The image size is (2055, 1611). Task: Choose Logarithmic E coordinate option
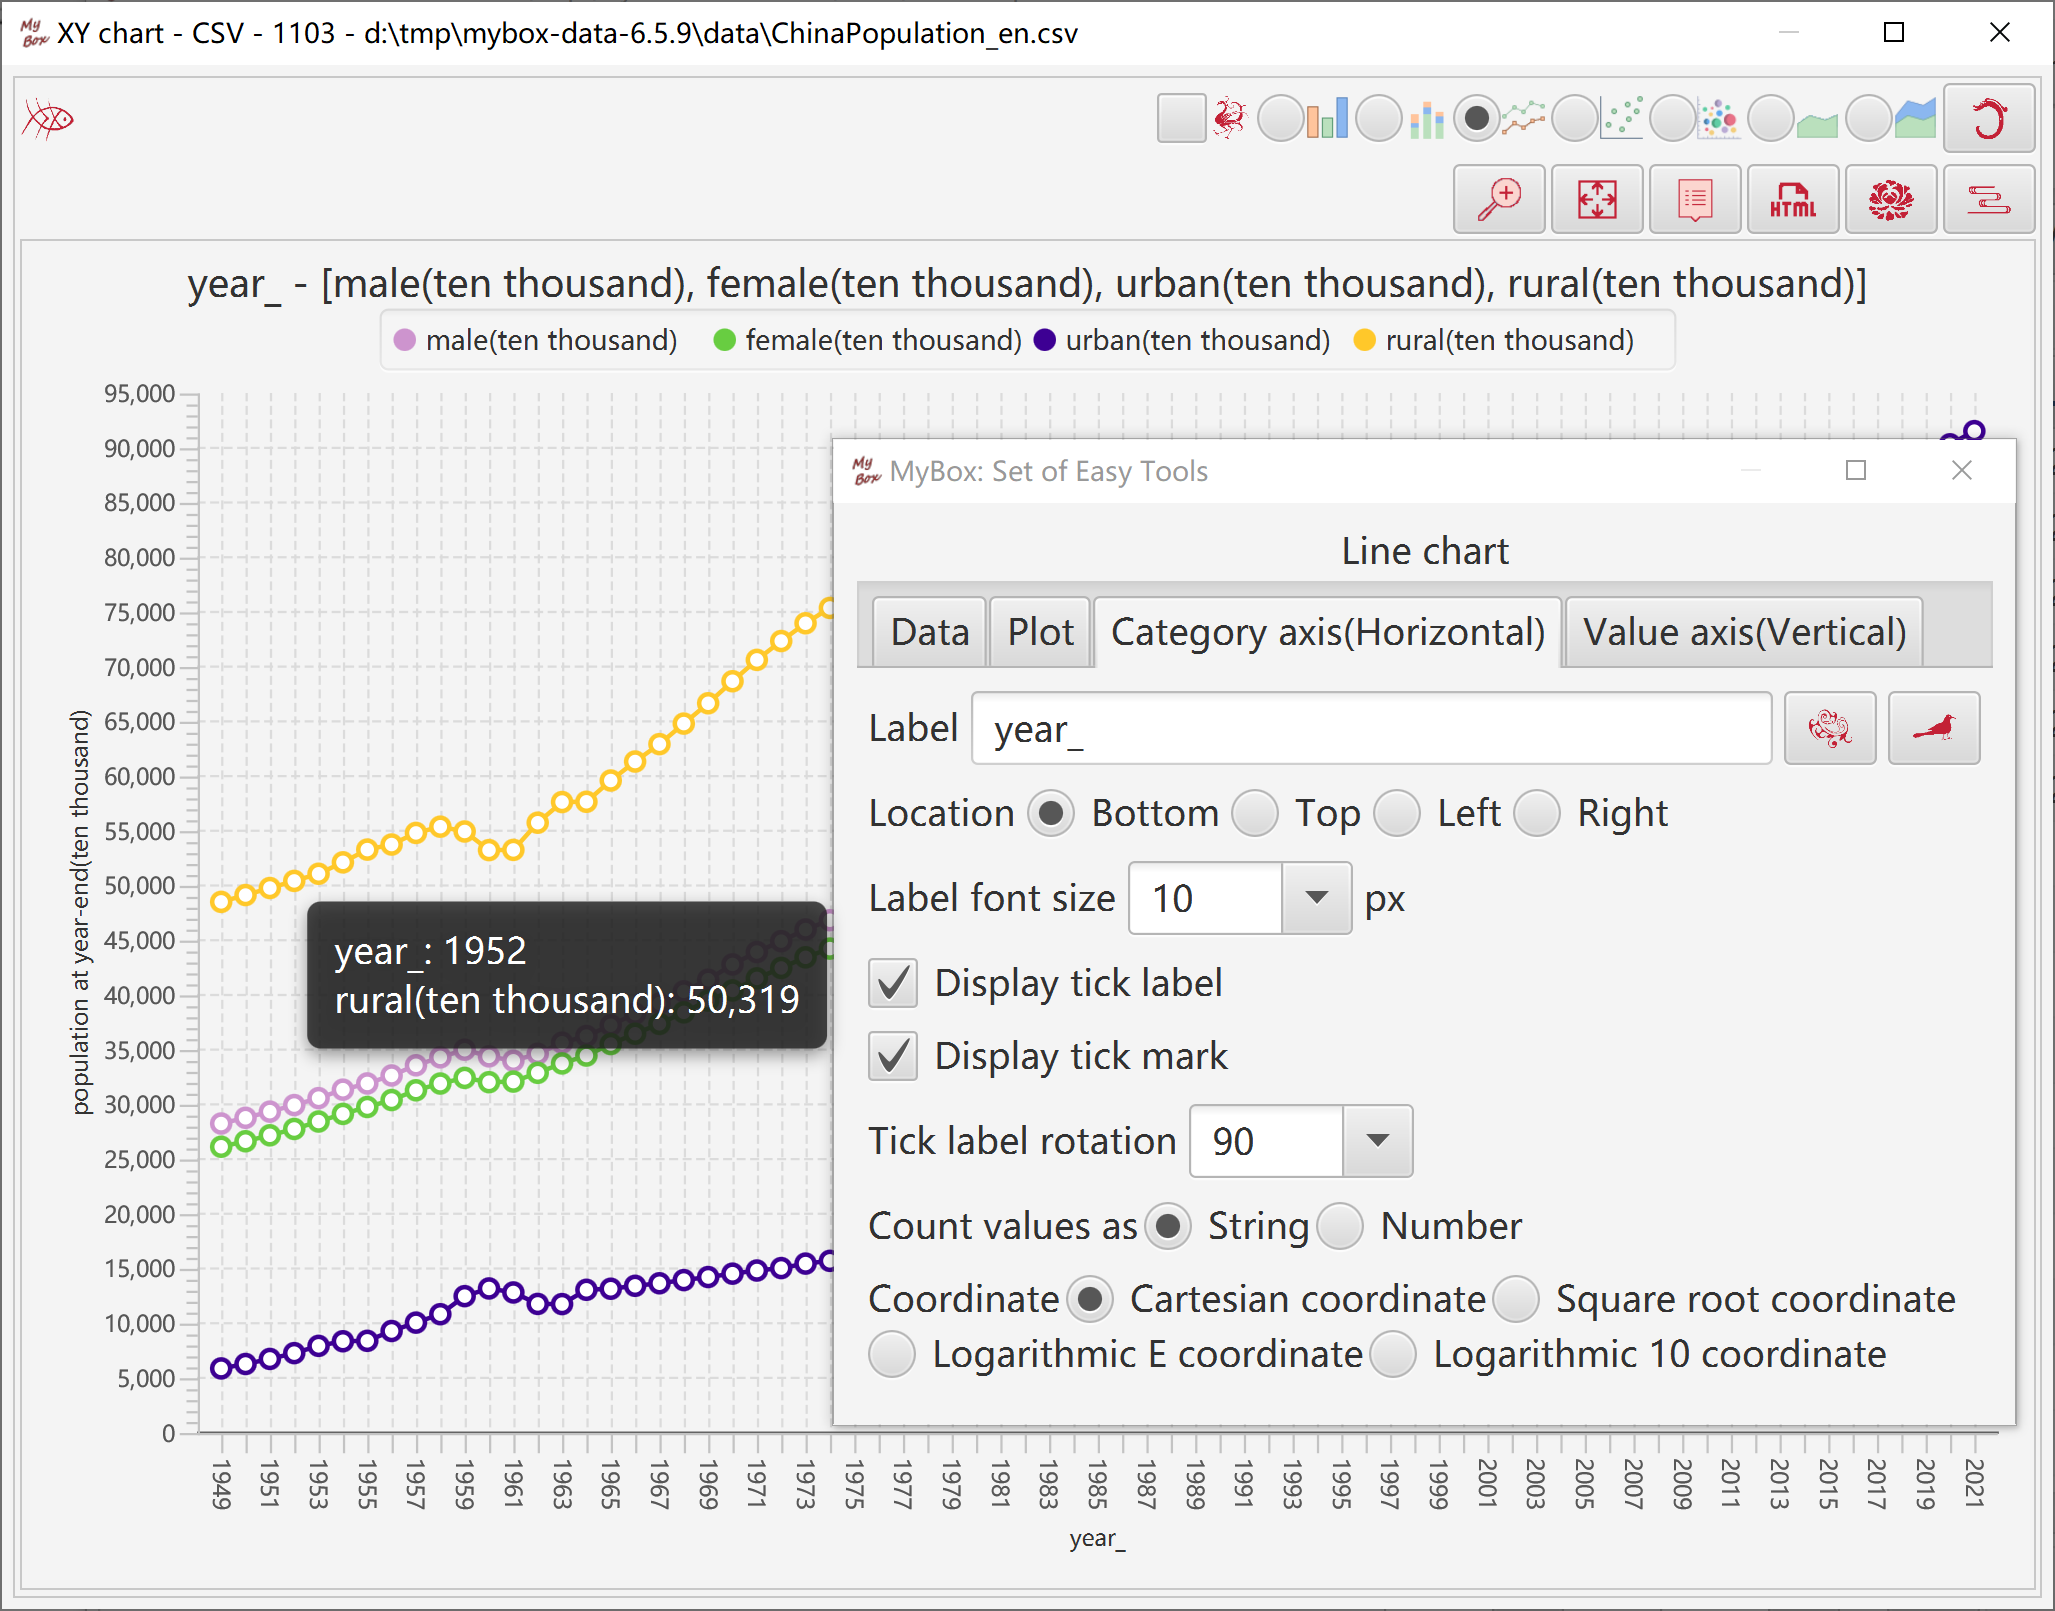(892, 1354)
